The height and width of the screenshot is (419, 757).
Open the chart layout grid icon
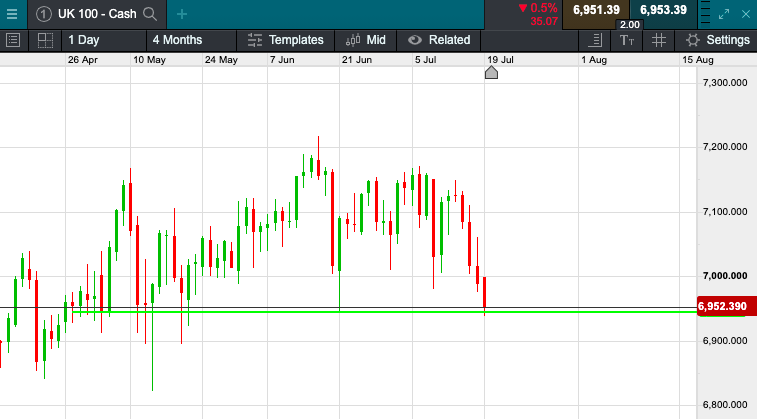[x=44, y=40]
